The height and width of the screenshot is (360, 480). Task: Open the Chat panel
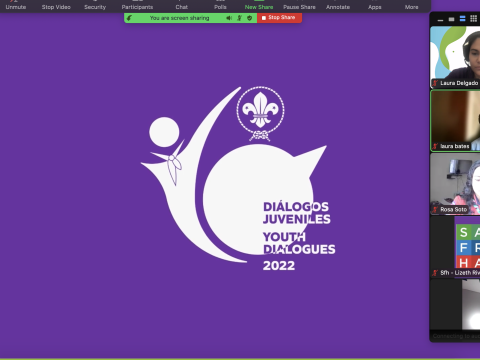tap(182, 6)
